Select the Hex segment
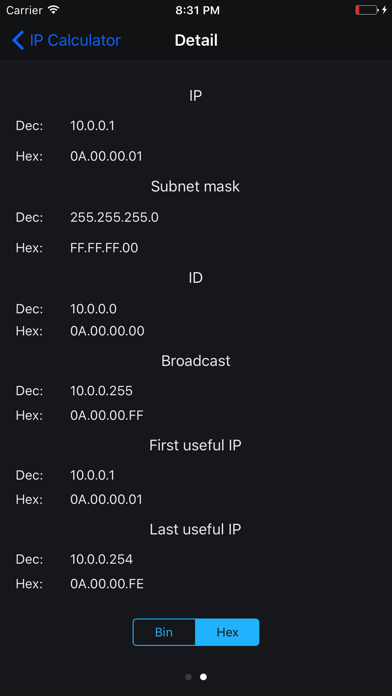The image size is (392, 696). click(x=227, y=632)
